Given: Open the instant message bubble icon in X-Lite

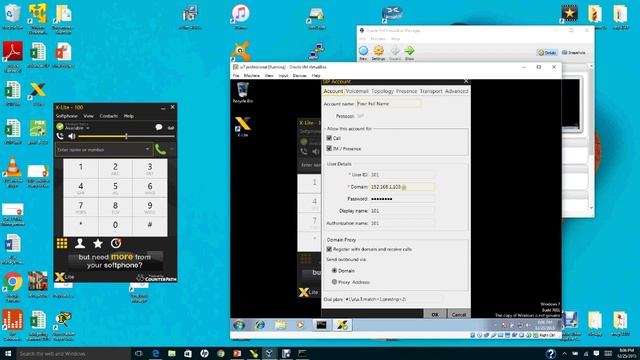Looking at the screenshot, I should click(x=159, y=127).
